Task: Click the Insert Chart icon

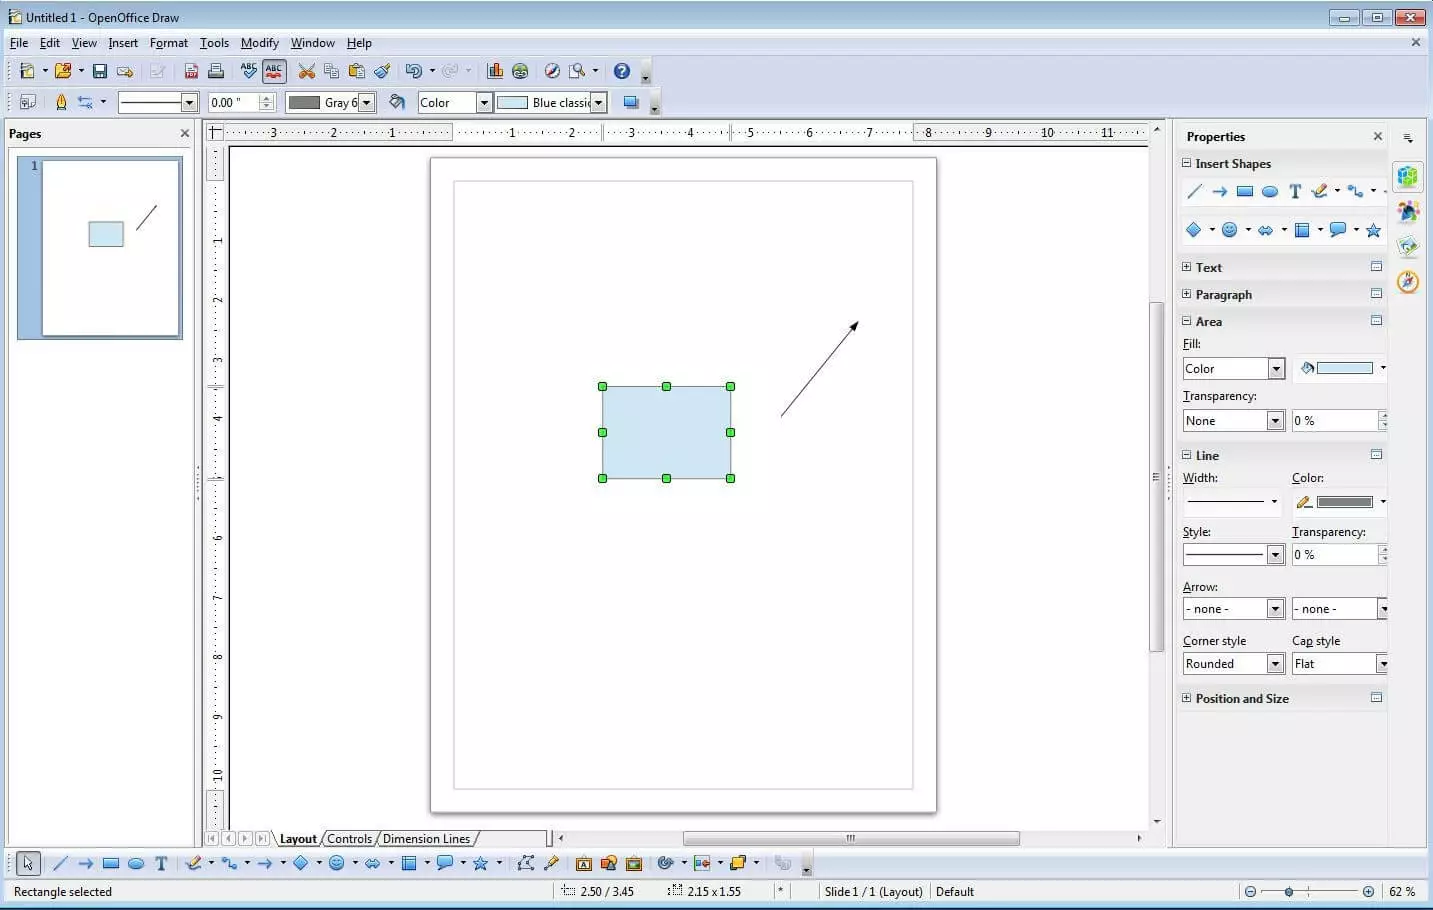Action: (494, 71)
